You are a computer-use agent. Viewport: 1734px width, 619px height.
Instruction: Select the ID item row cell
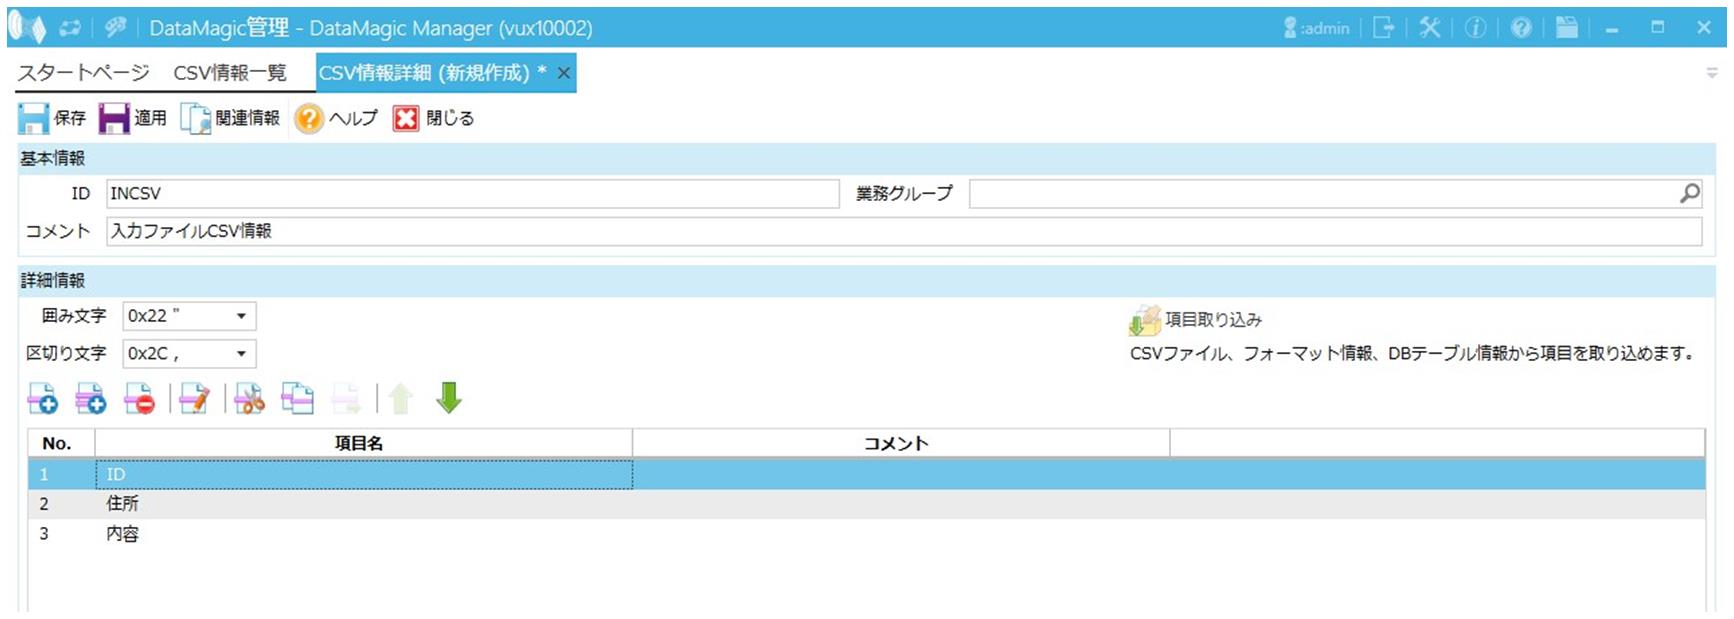coord(364,474)
